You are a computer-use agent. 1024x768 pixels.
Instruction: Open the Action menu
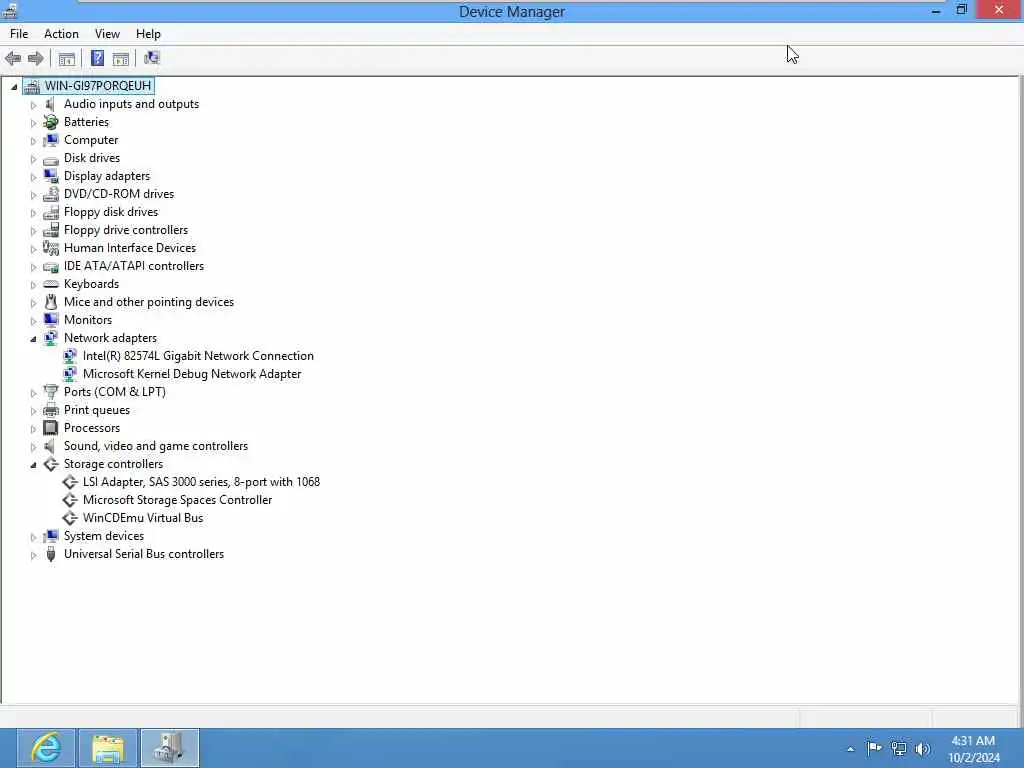[61, 34]
